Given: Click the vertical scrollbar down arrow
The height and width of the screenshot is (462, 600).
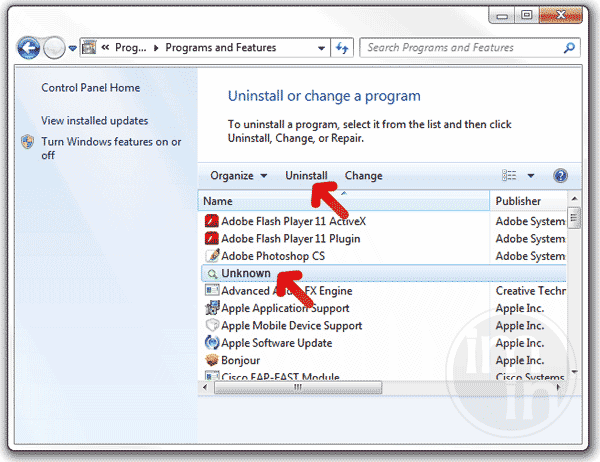Looking at the screenshot, I should [x=574, y=372].
